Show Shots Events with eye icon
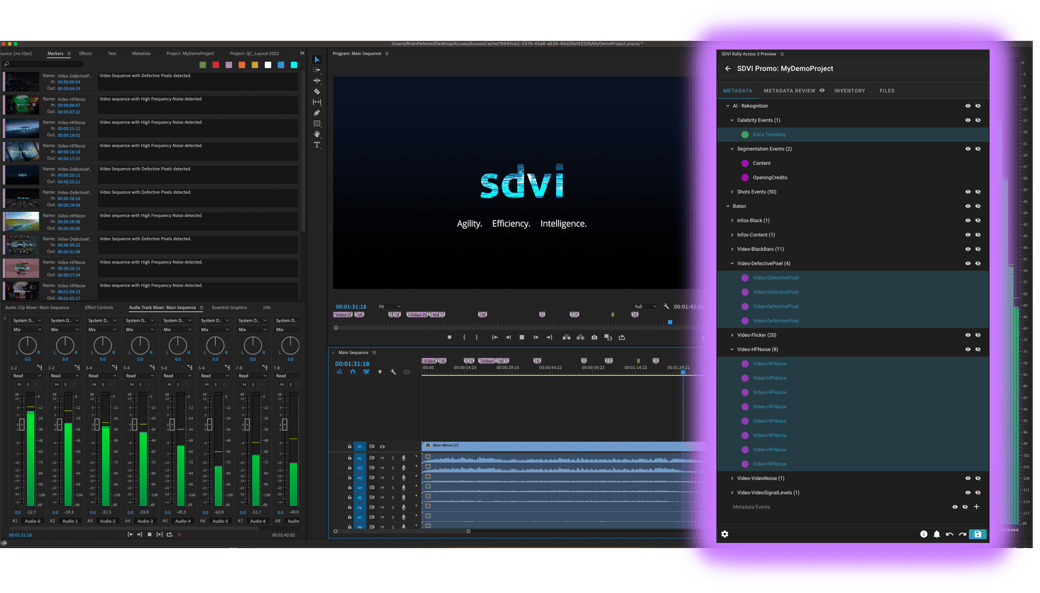This screenshot has height=593, width=1040. pyautogui.click(x=968, y=192)
